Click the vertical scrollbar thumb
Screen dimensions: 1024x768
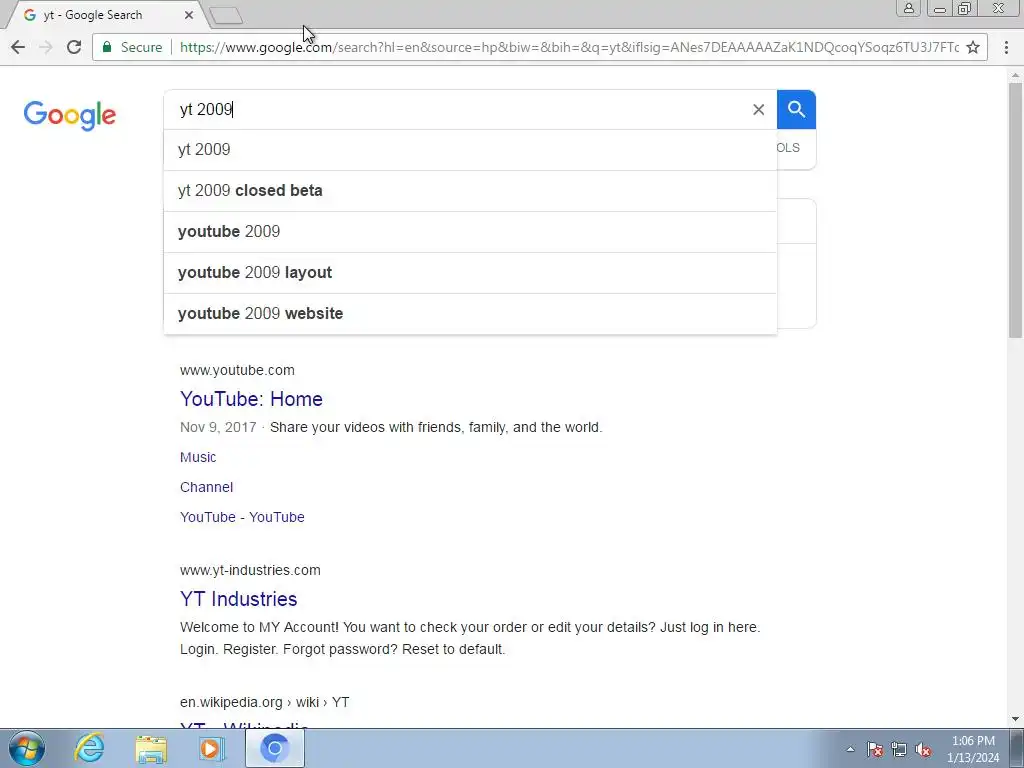1015,210
